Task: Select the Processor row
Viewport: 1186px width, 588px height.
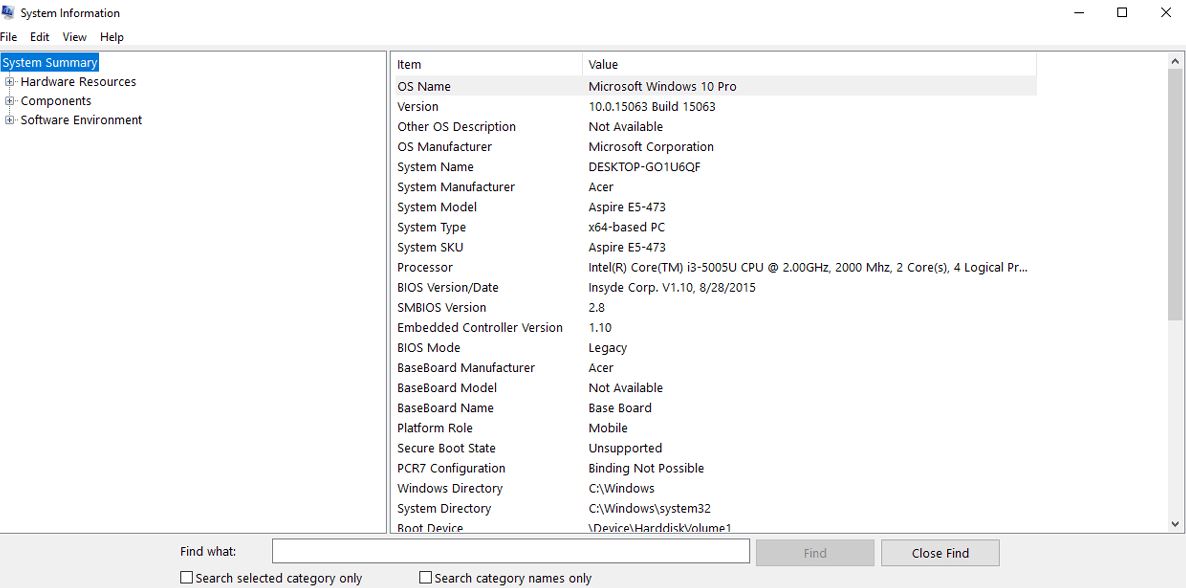Action: (x=715, y=267)
